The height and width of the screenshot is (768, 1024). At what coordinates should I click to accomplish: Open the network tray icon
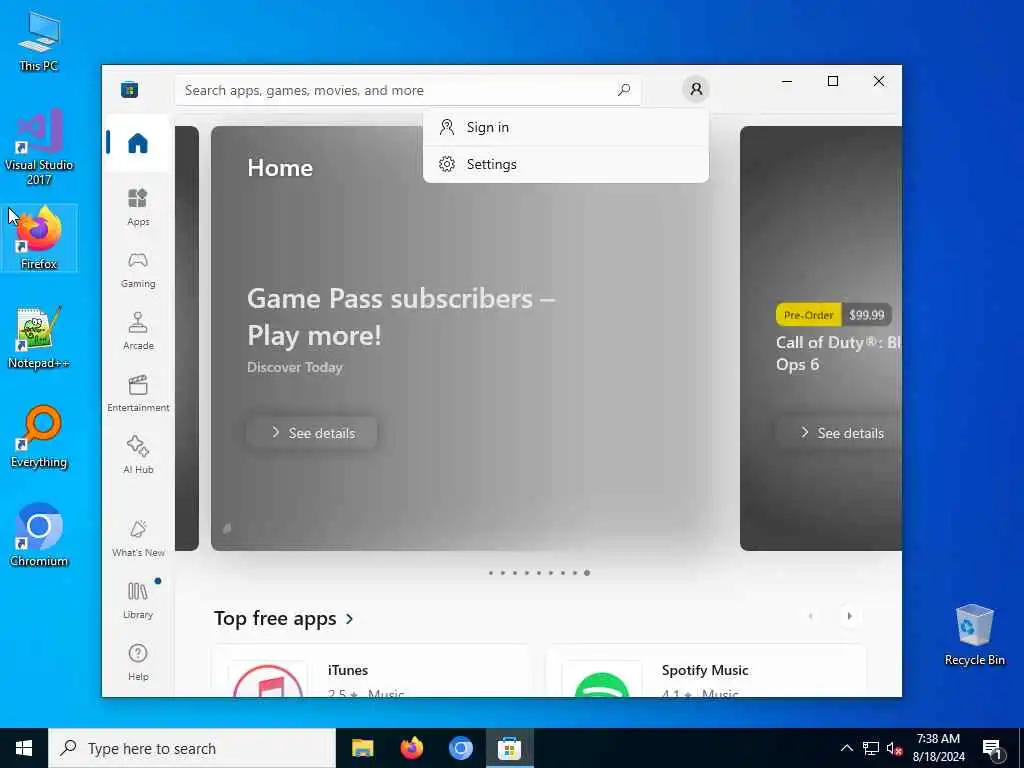click(x=871, y=748)
